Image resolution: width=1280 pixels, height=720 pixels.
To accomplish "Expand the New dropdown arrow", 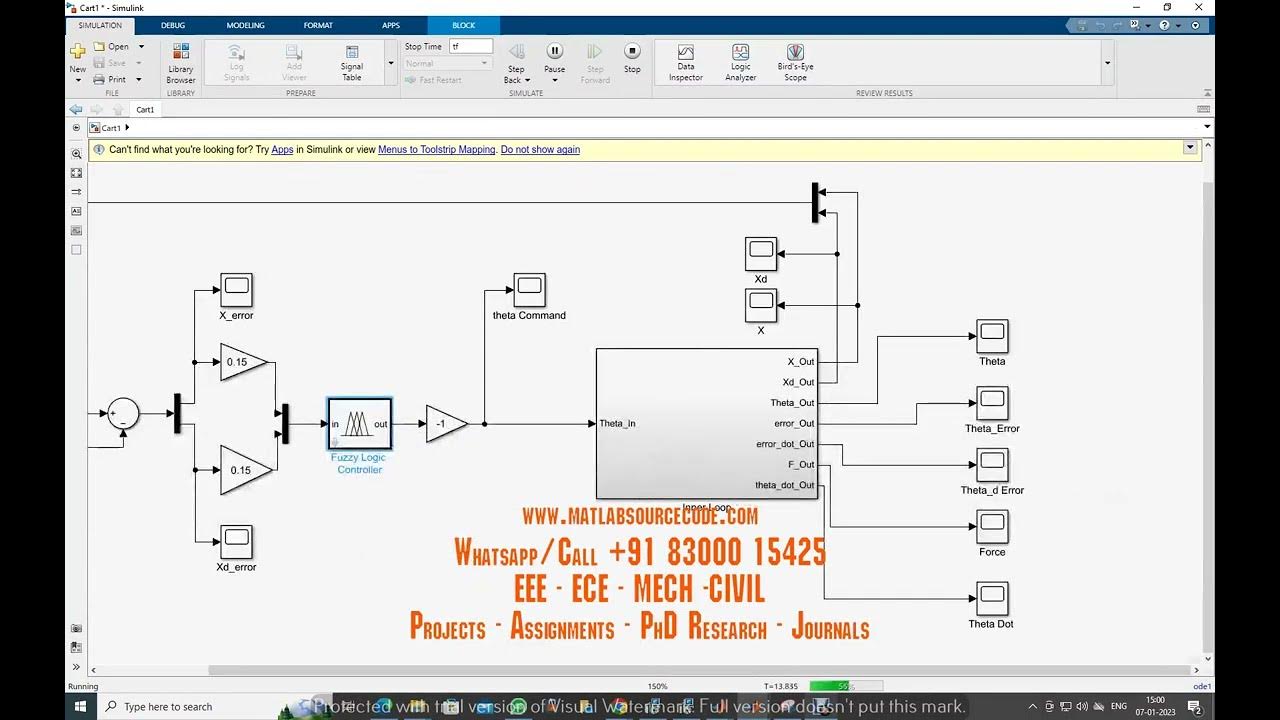I will click(x=77, y=80).
